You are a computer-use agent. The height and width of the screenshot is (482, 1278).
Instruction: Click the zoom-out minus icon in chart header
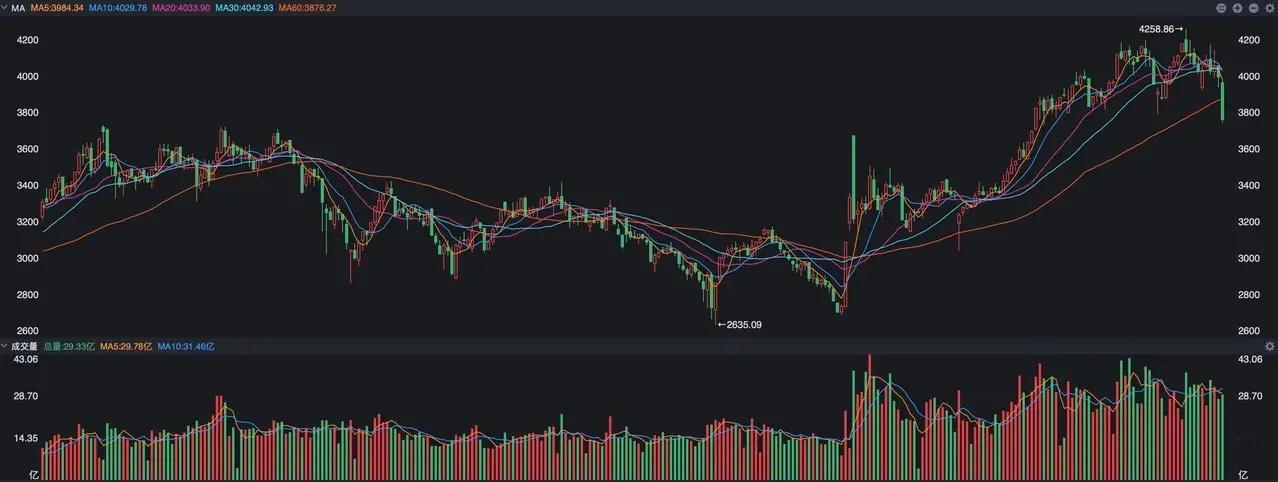click(x=1253, y=8)
